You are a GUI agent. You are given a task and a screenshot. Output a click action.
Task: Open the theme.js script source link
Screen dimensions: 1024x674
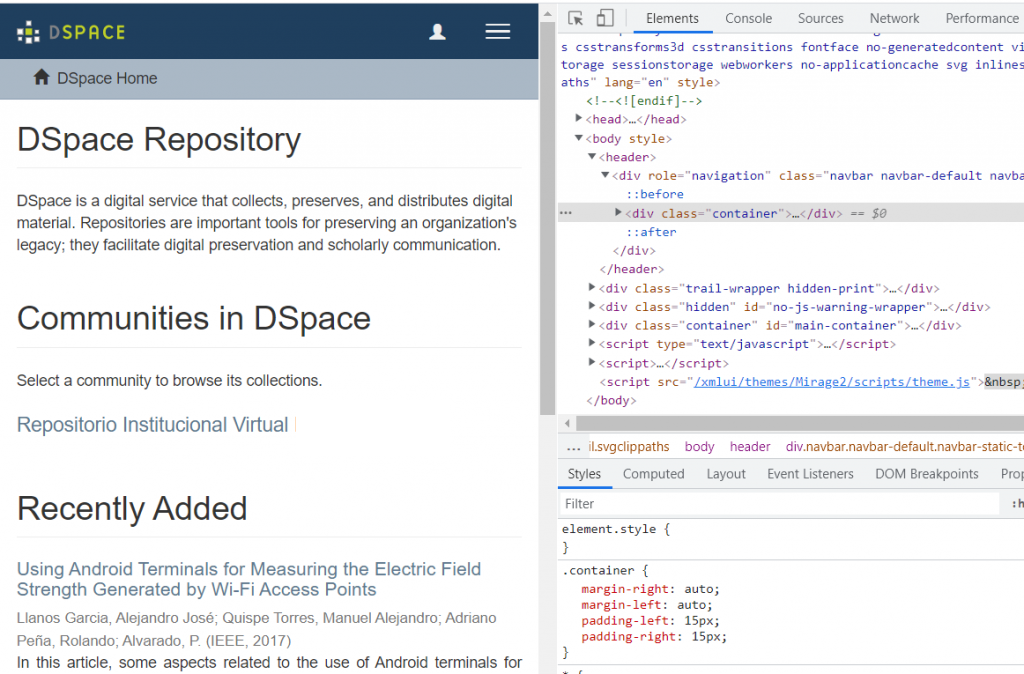831,382
